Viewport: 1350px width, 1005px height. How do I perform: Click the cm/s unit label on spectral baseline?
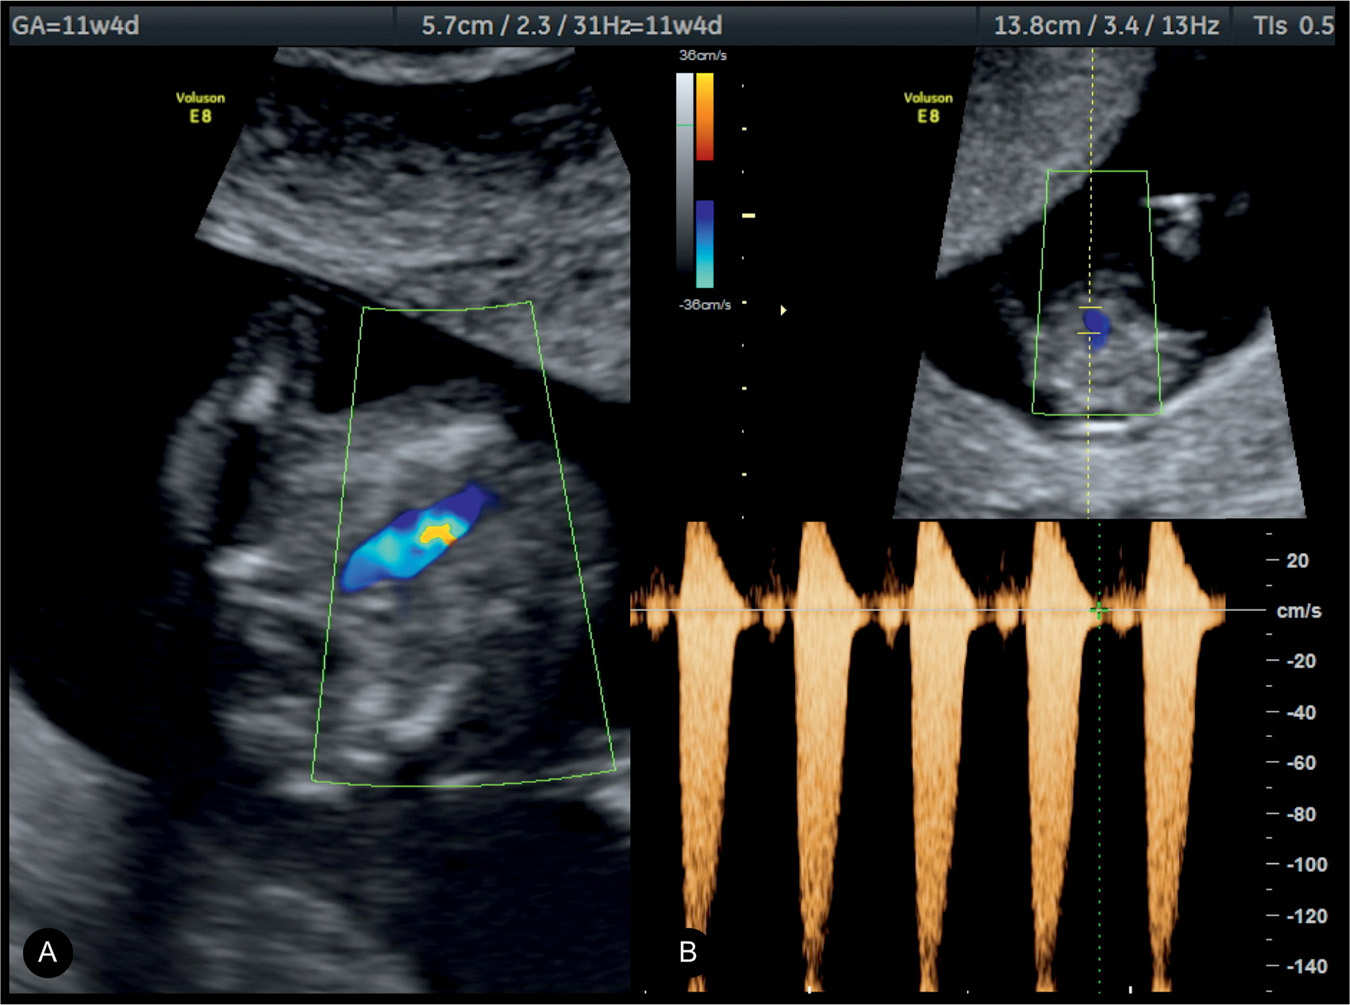pos(1298,610)
